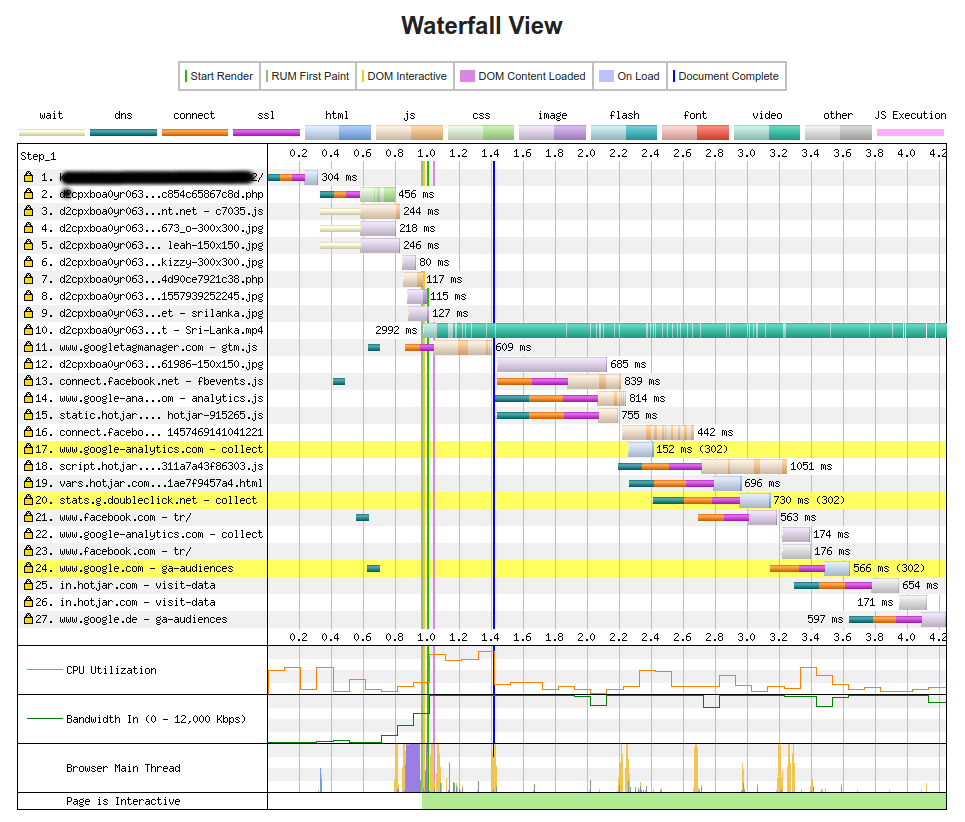Open request 15 hotjar-915265.js
This screenshot has width=965, height=822.
pos(161,415)
